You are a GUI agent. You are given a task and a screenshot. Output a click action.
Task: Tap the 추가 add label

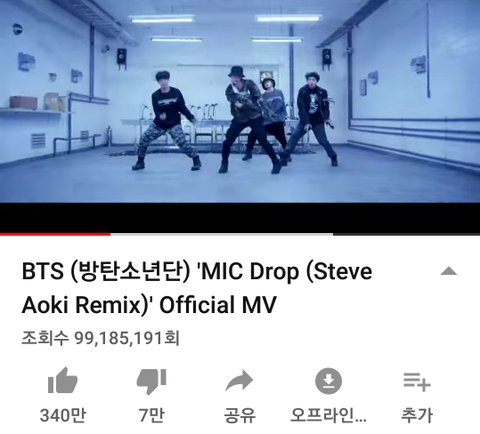point(417,415)
